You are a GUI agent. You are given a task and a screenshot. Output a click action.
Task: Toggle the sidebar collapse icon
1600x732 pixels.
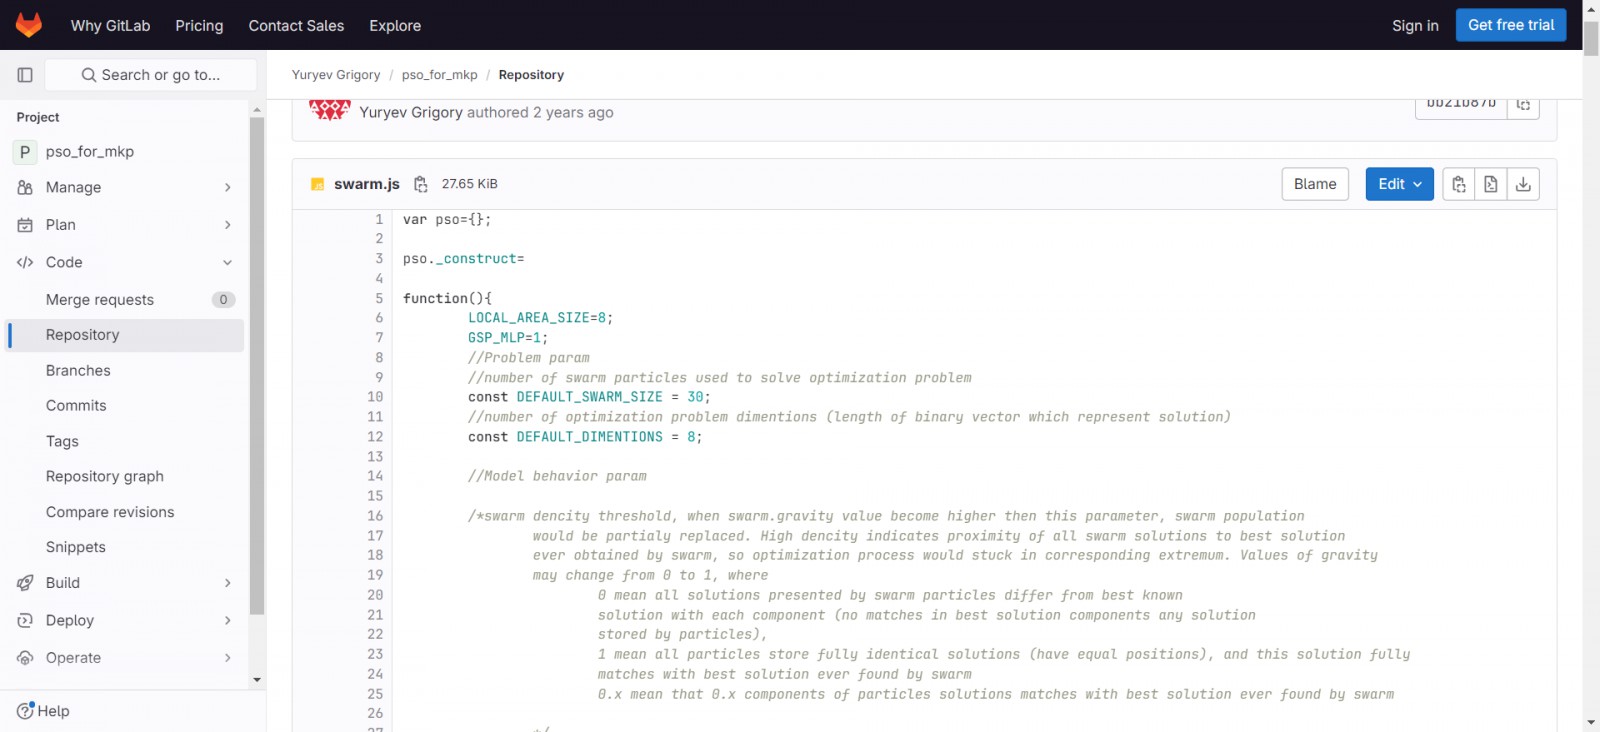pyautogui.click(x=25, y=75)
